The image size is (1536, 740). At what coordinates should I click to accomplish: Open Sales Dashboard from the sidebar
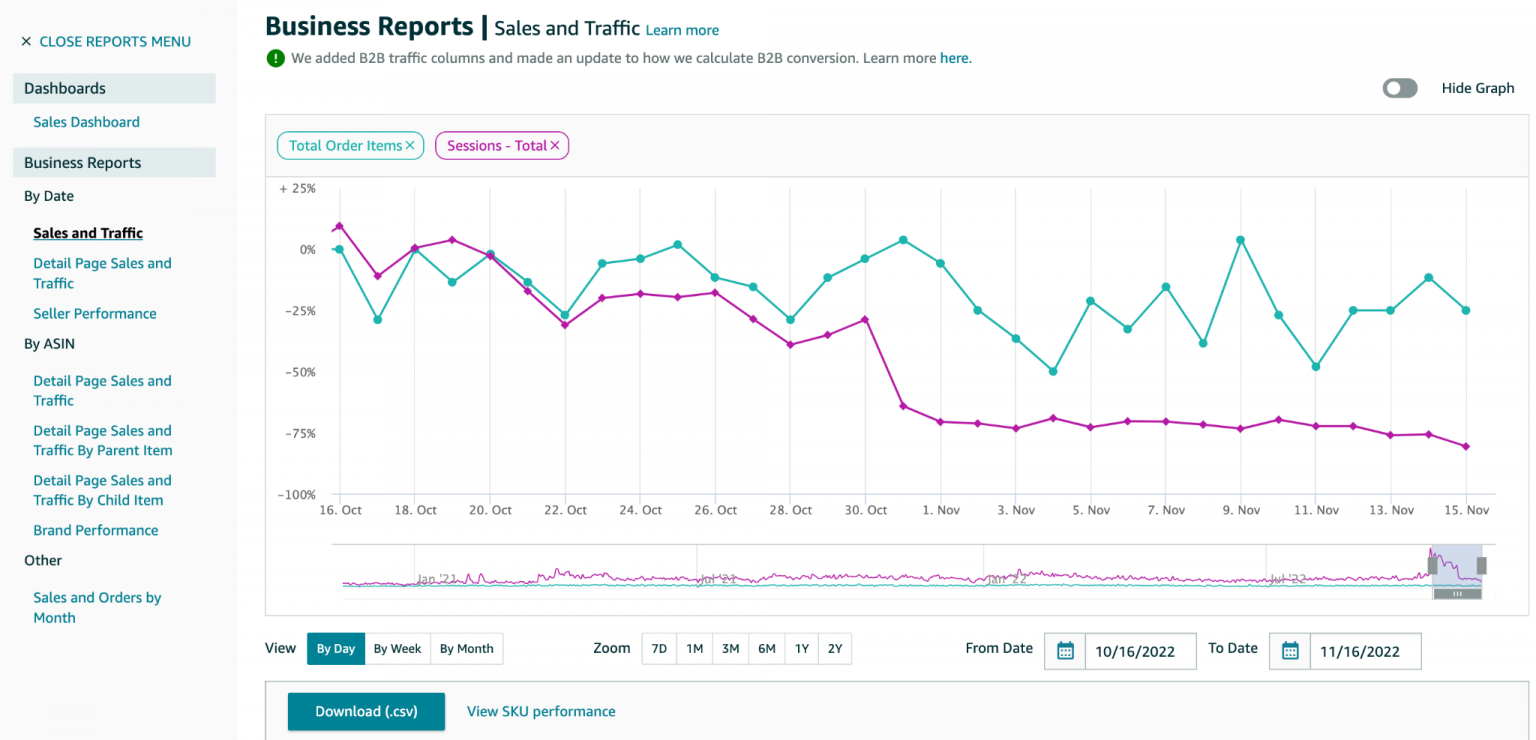pos(86,122)
